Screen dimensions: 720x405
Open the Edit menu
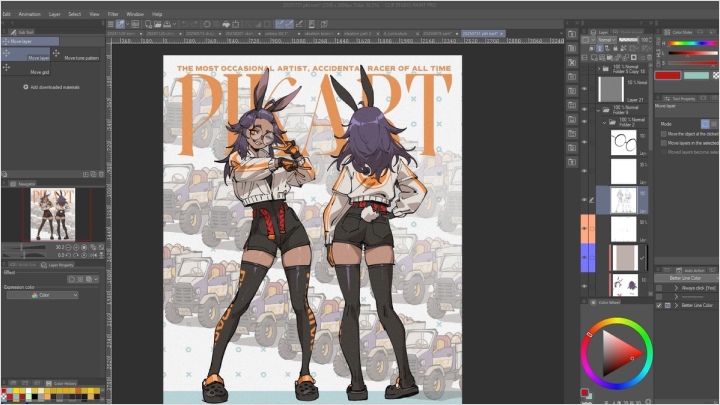pyautogui.click(x=6, y=14)
